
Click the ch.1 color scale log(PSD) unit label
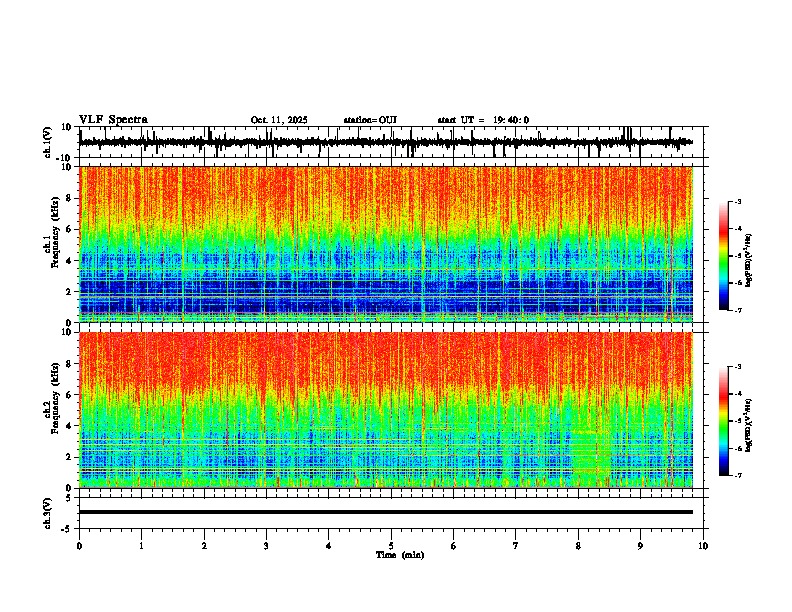click(x=748, y=261)
